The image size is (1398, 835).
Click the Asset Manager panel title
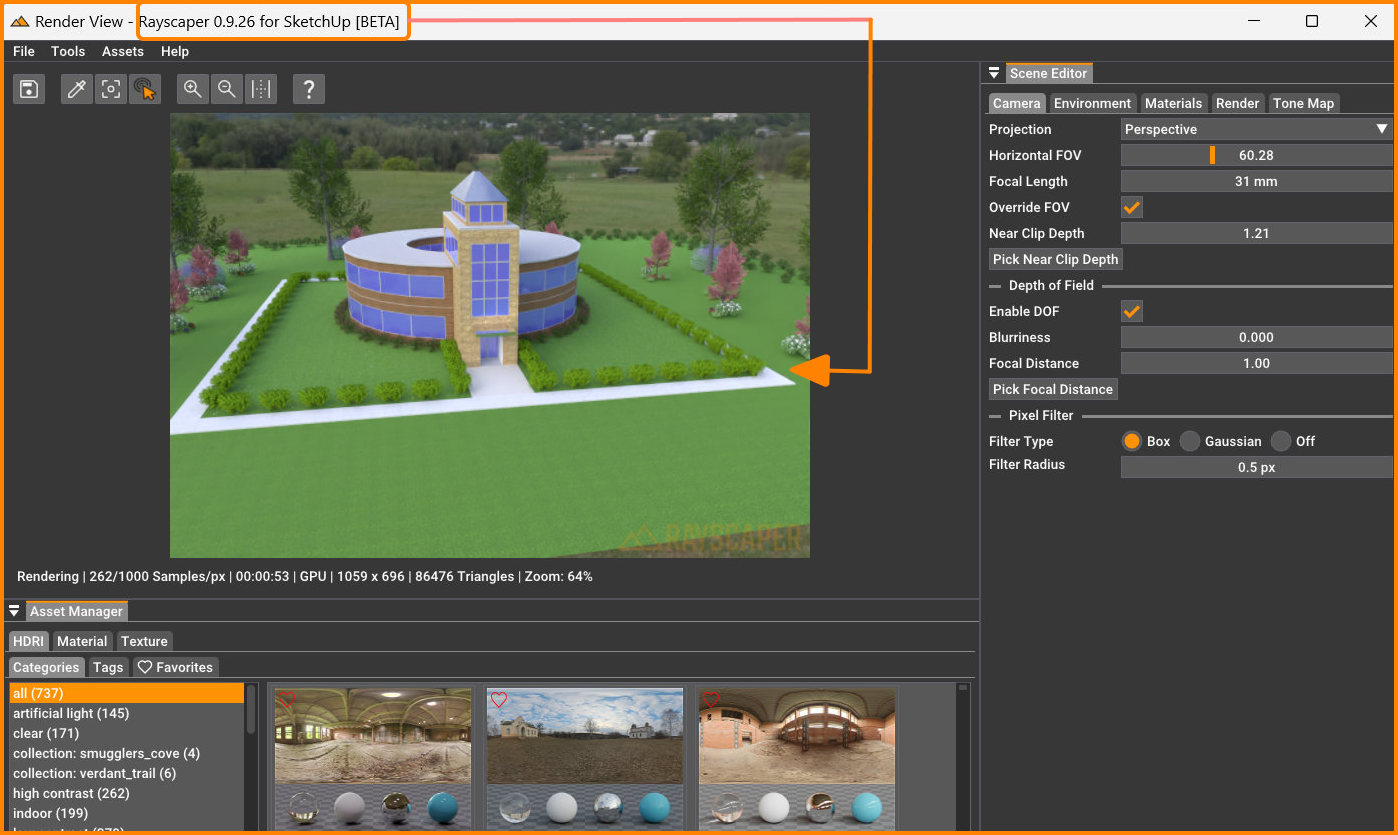click(76, 611)
